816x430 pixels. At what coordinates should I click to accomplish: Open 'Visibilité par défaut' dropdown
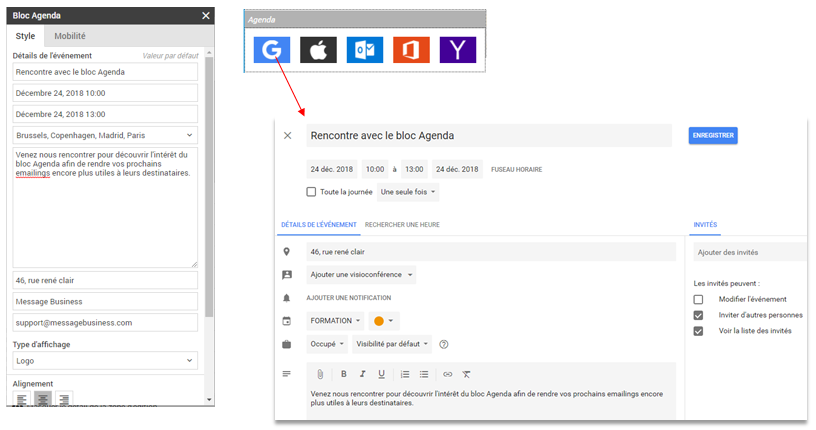point(392,344)
